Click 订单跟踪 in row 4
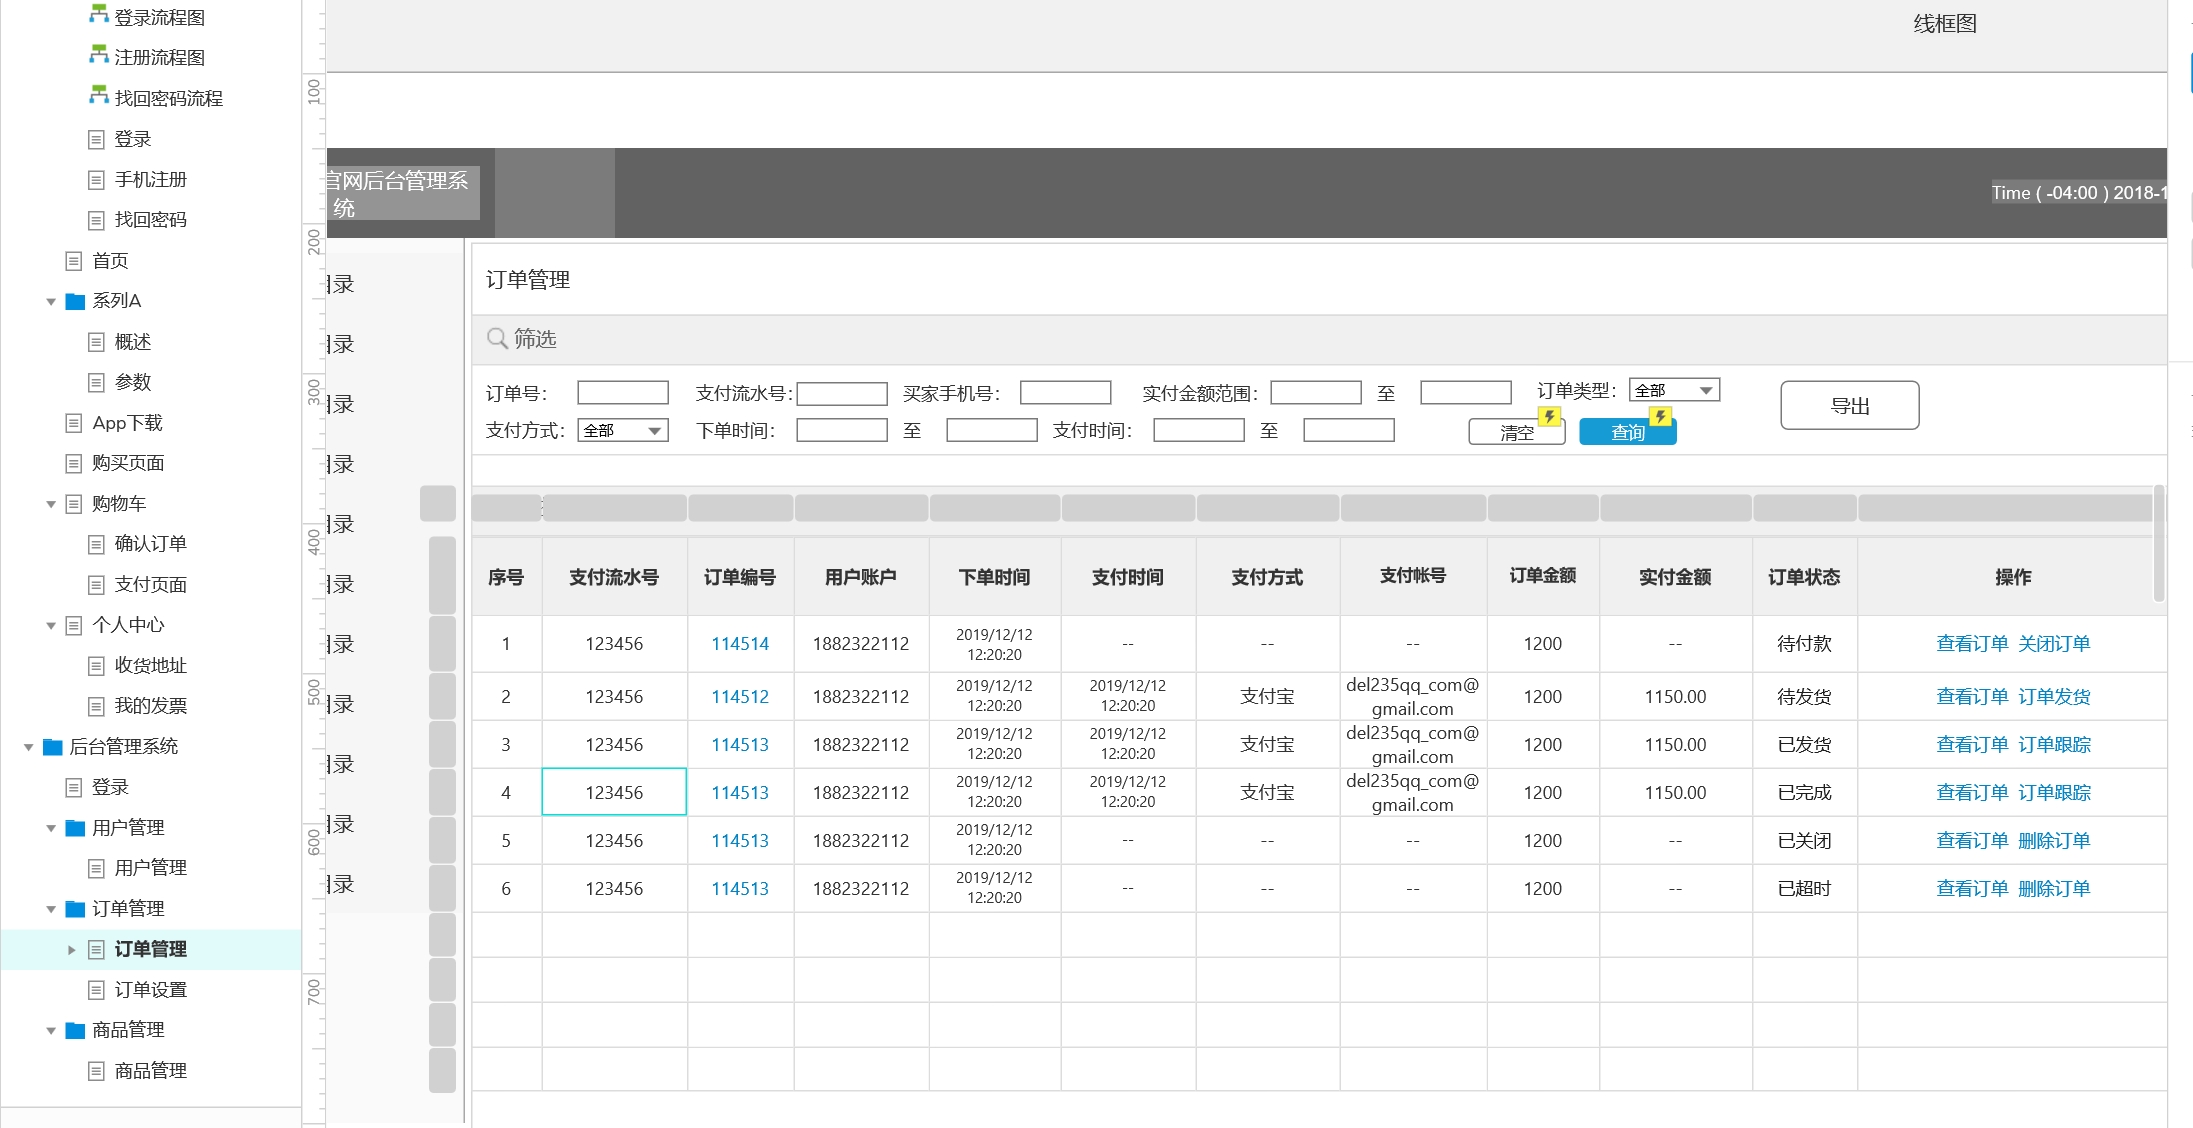Image resolution: width=2193 pixels, height=1128 pixels. [x=2054, y=793]
